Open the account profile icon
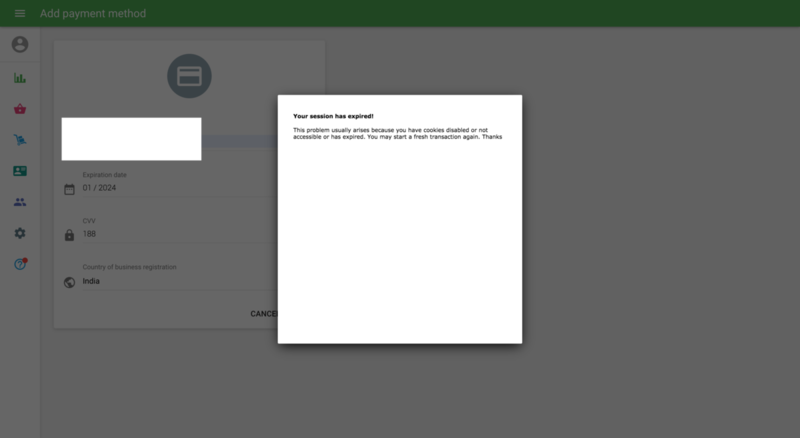Image resolution: width=800 pixels, height=438 pixels. click(19, 44)
